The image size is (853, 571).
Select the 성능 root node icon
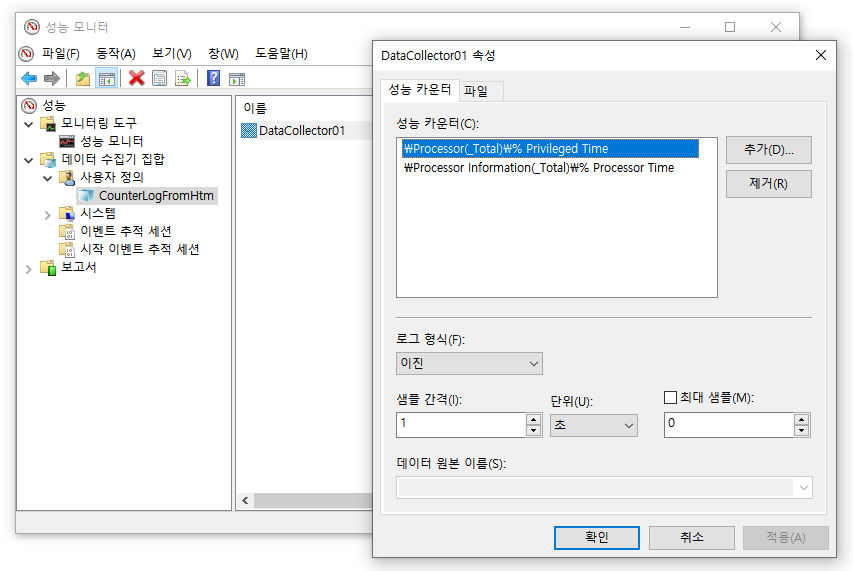(29, 105)
